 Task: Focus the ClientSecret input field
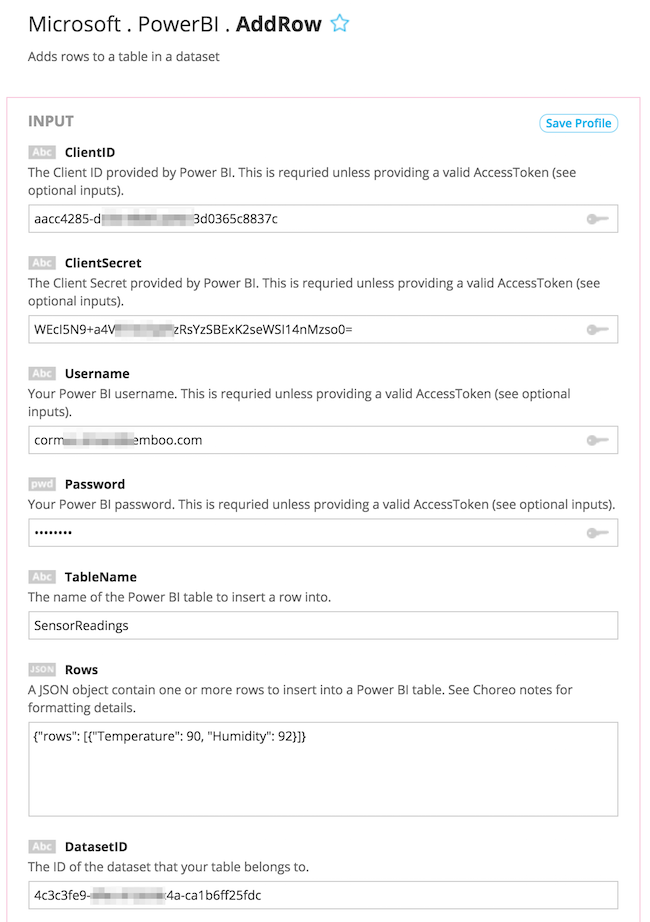pos(300,329)
